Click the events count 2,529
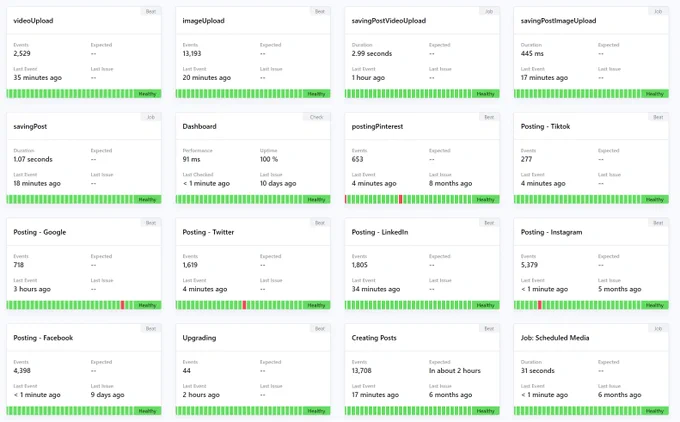This screenshot has height=422, width=680. coord(22,54)
